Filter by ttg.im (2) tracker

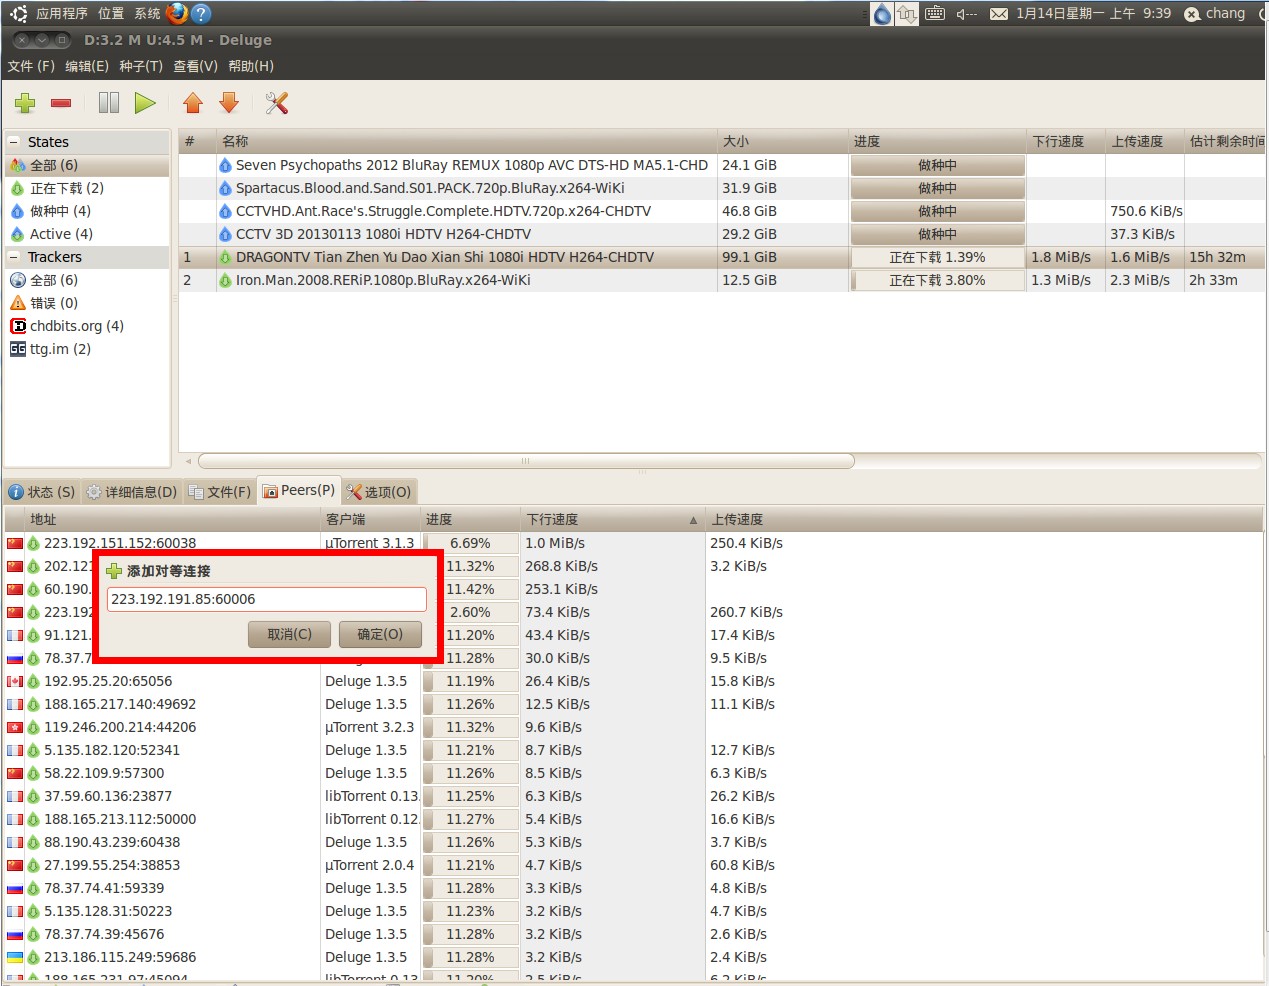[87, 349]
